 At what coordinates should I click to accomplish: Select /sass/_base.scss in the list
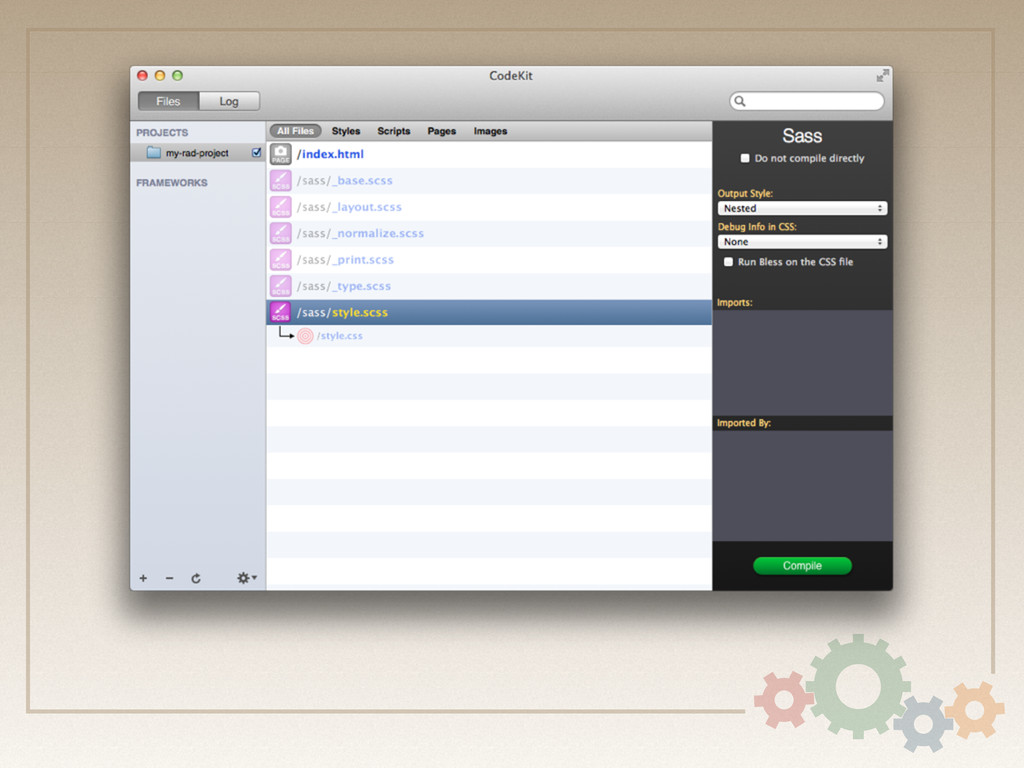click(489, 181)
